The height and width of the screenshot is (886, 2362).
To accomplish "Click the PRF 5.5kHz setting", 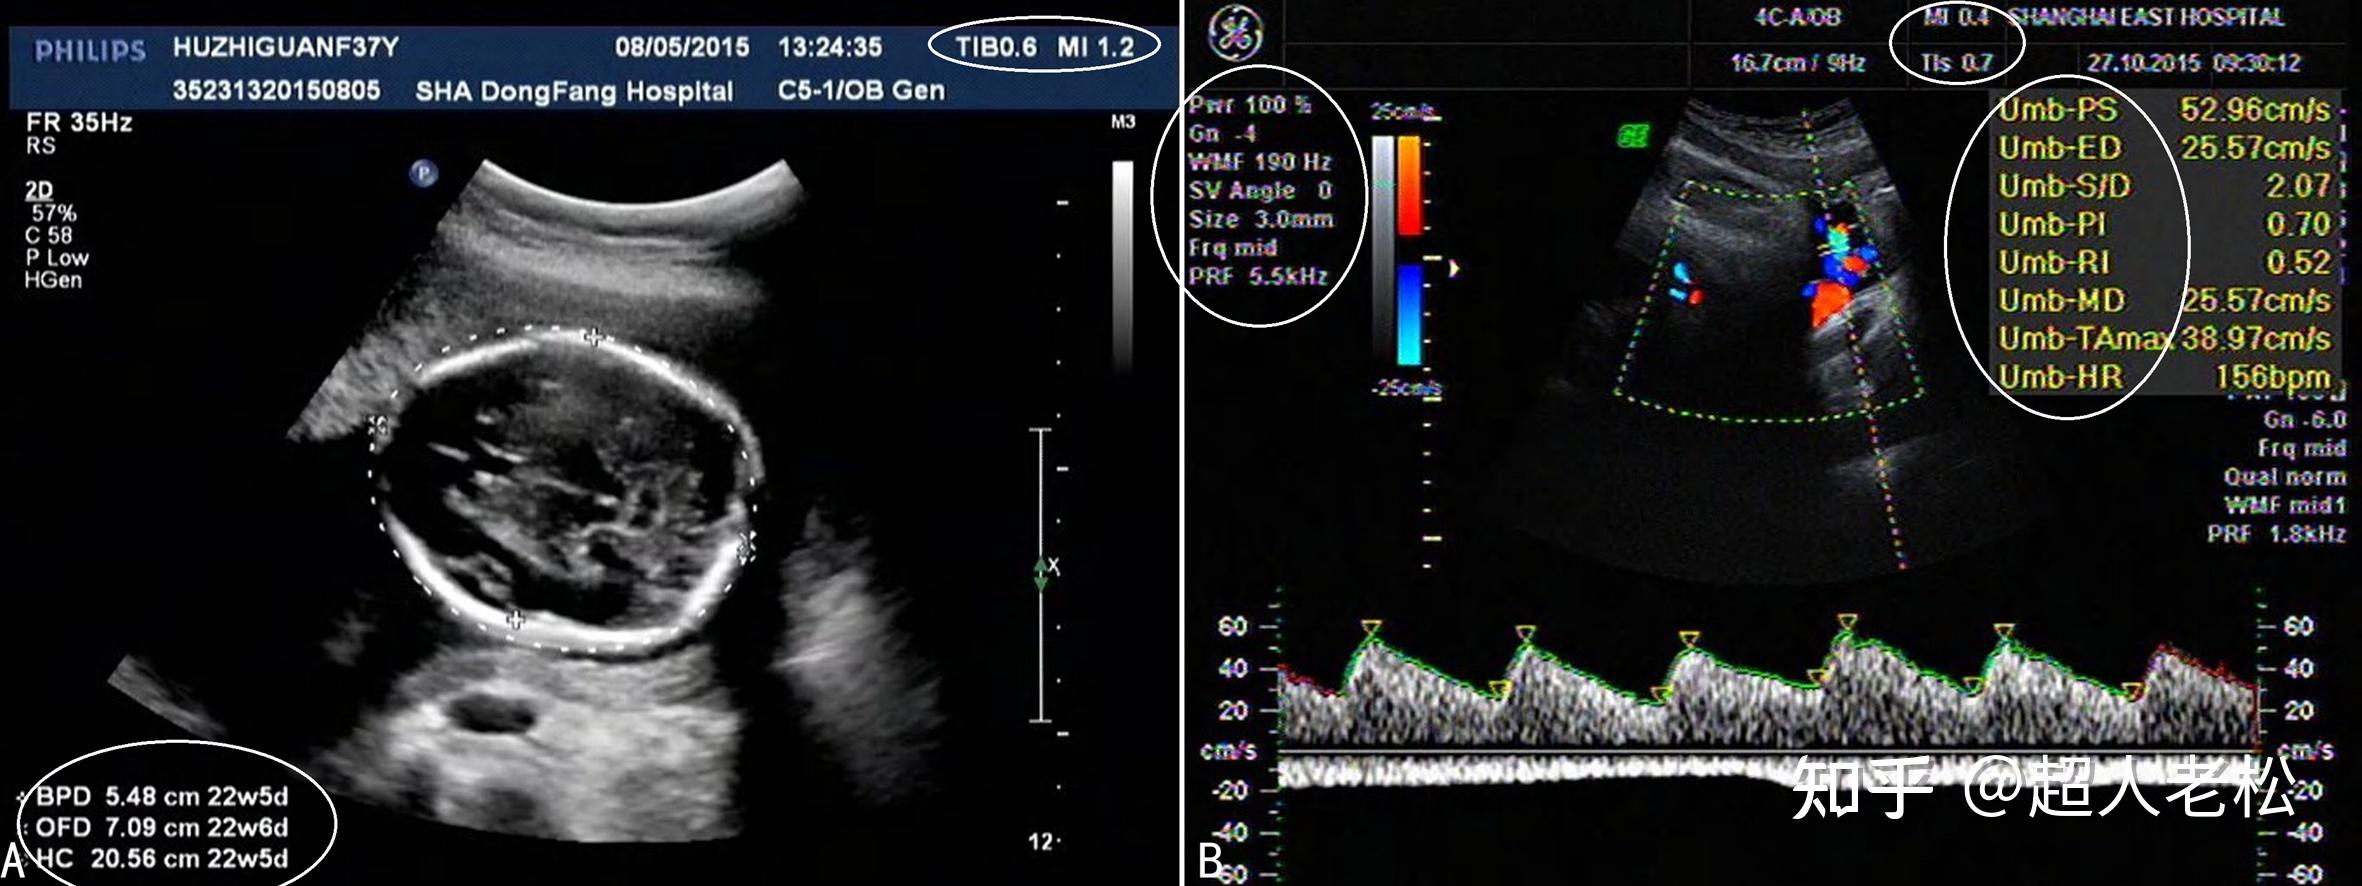I will (x=1258, y=275).
